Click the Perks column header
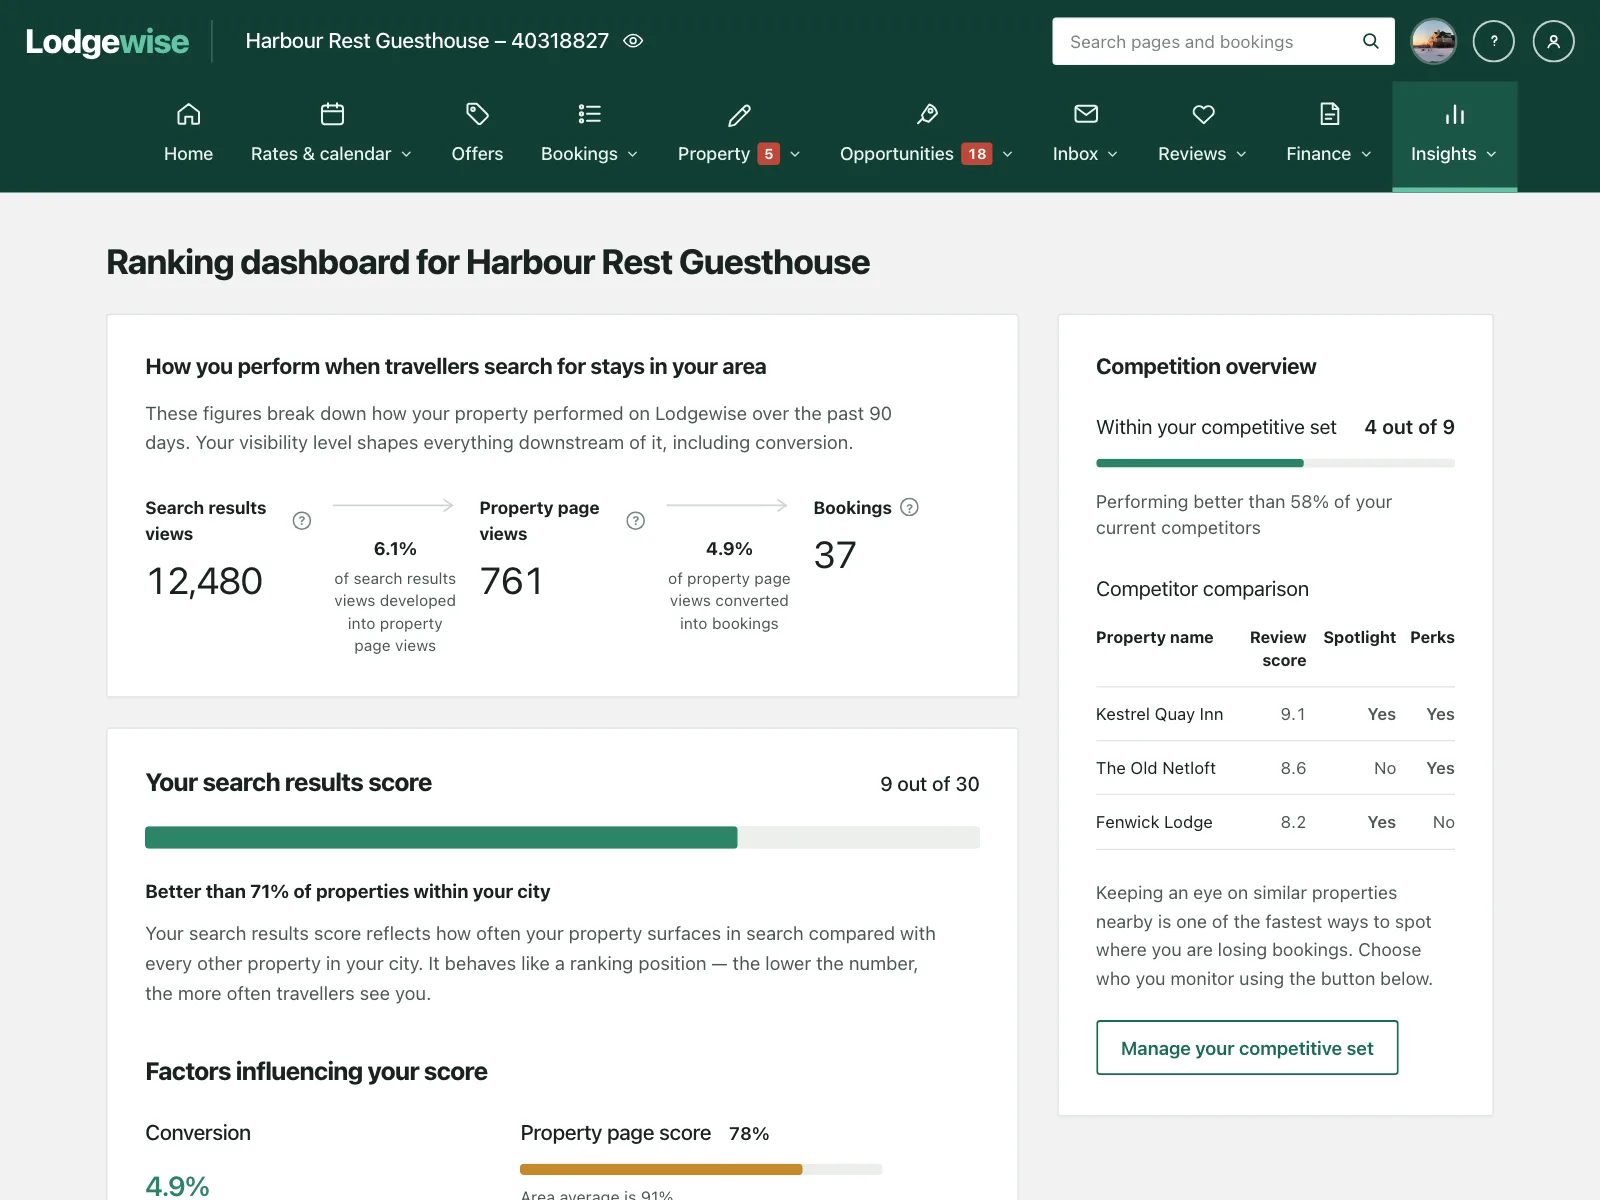 coord(1433,637)
